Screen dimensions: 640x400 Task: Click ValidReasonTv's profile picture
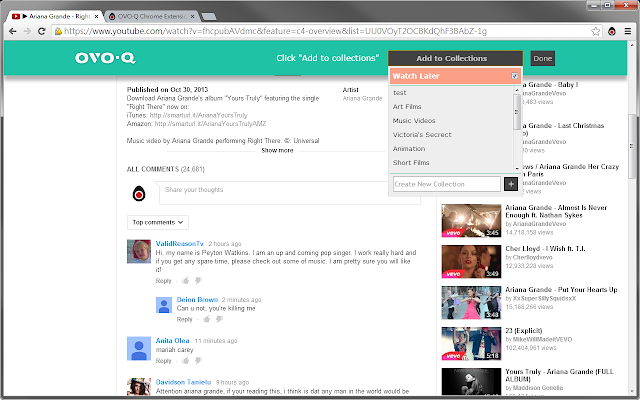click(x=139, y=251)
